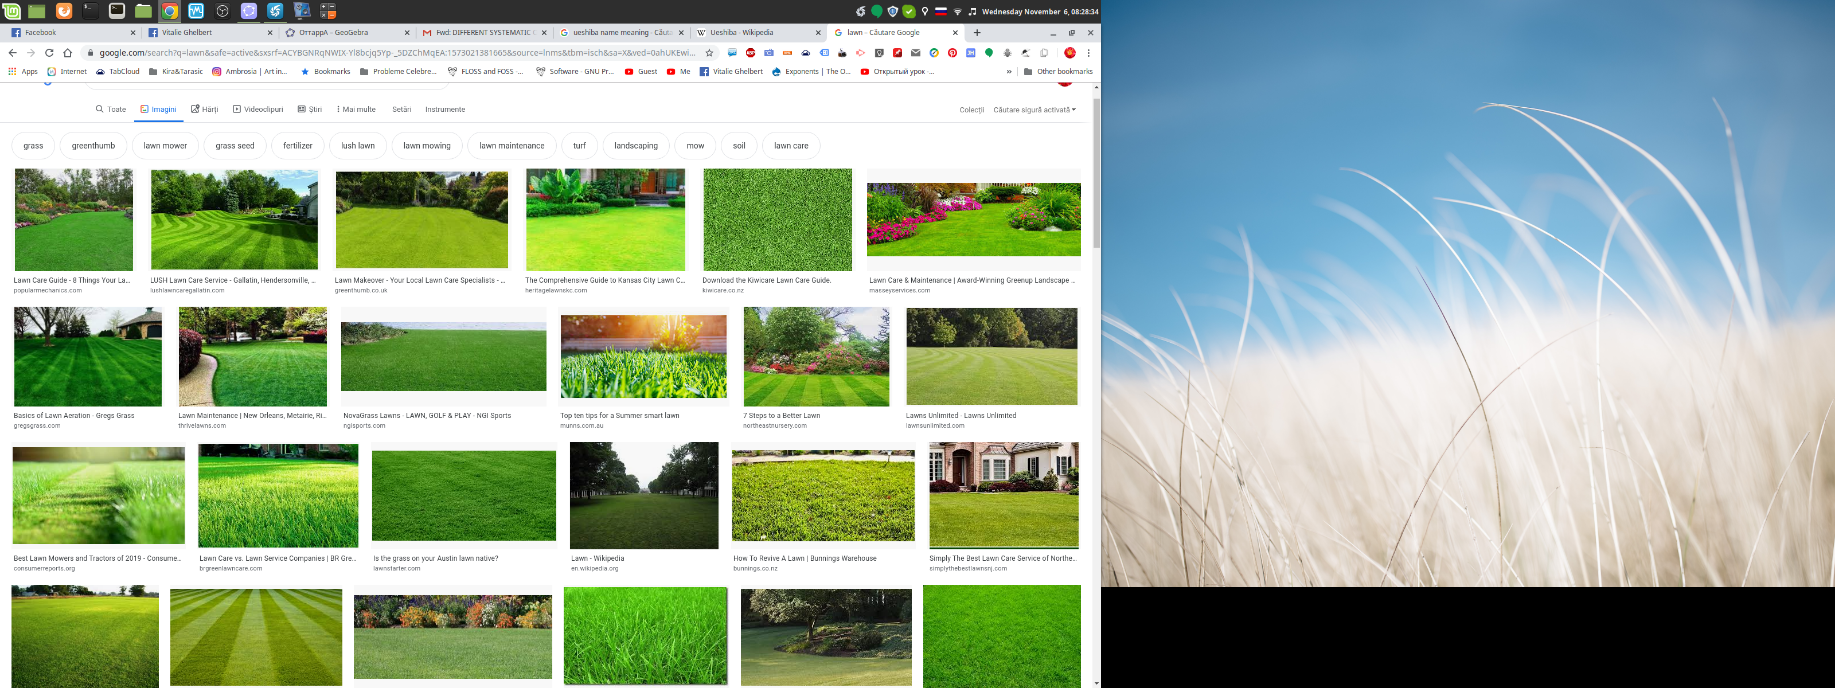Reload the current page

(x=49, y=53)
